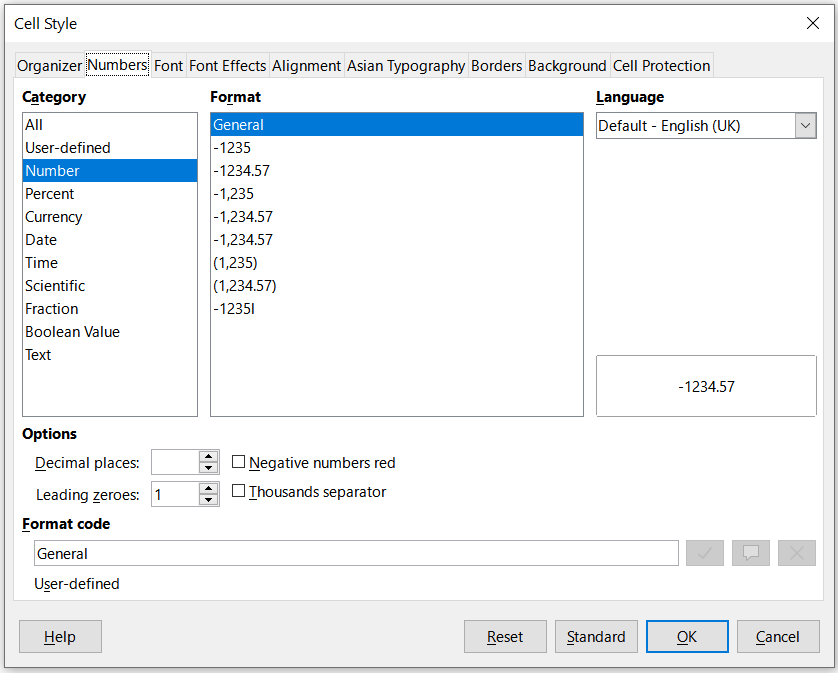838x673 pixels.
Task: Click the green checkmark Add format icon
Action: pyautogui.click(x=704, y=553)
